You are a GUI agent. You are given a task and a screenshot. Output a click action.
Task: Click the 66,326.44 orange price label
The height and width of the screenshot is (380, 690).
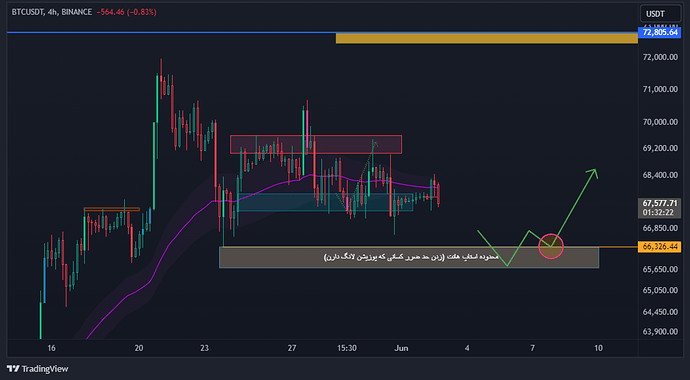pyautogui.click(x=660, y=247)
